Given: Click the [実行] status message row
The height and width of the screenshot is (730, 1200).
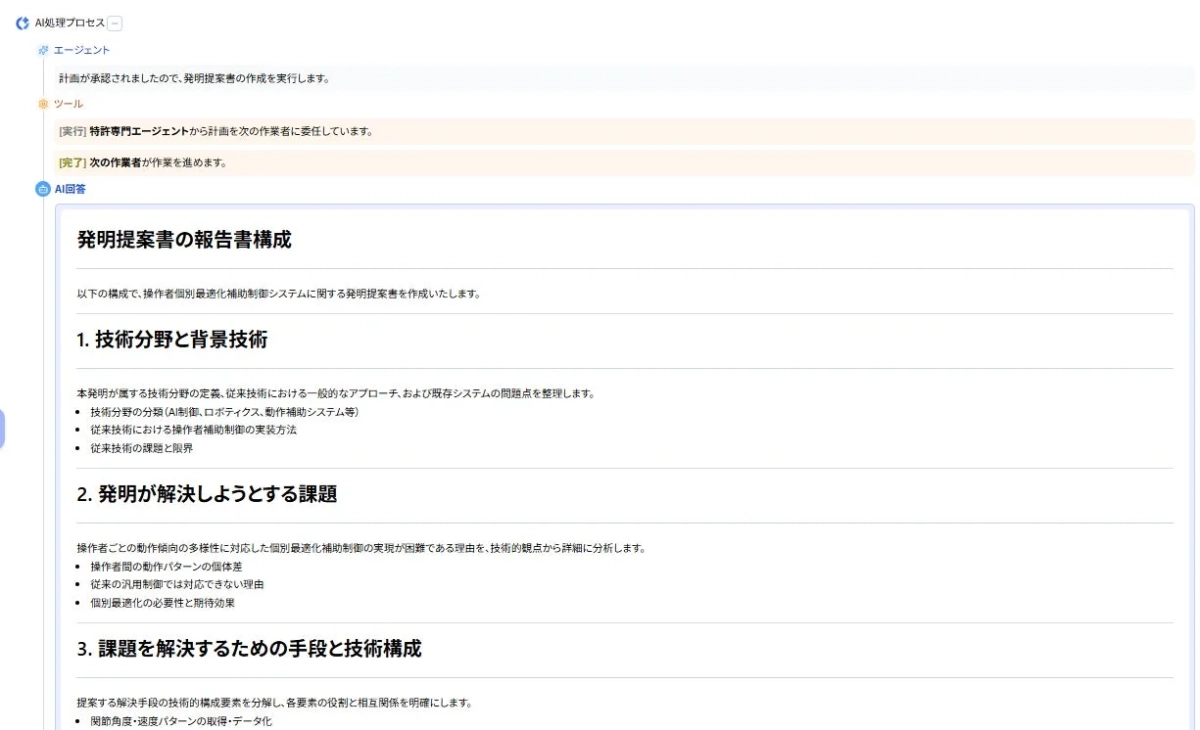Looking at the screenshot, I should point(220,131).
